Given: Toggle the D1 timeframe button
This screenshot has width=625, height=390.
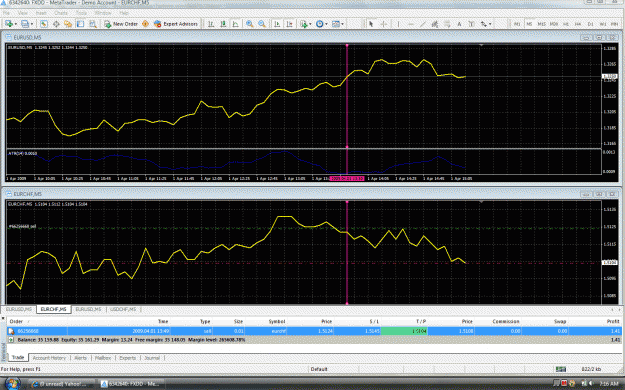Looking at the screenshot, I should 590,24.
